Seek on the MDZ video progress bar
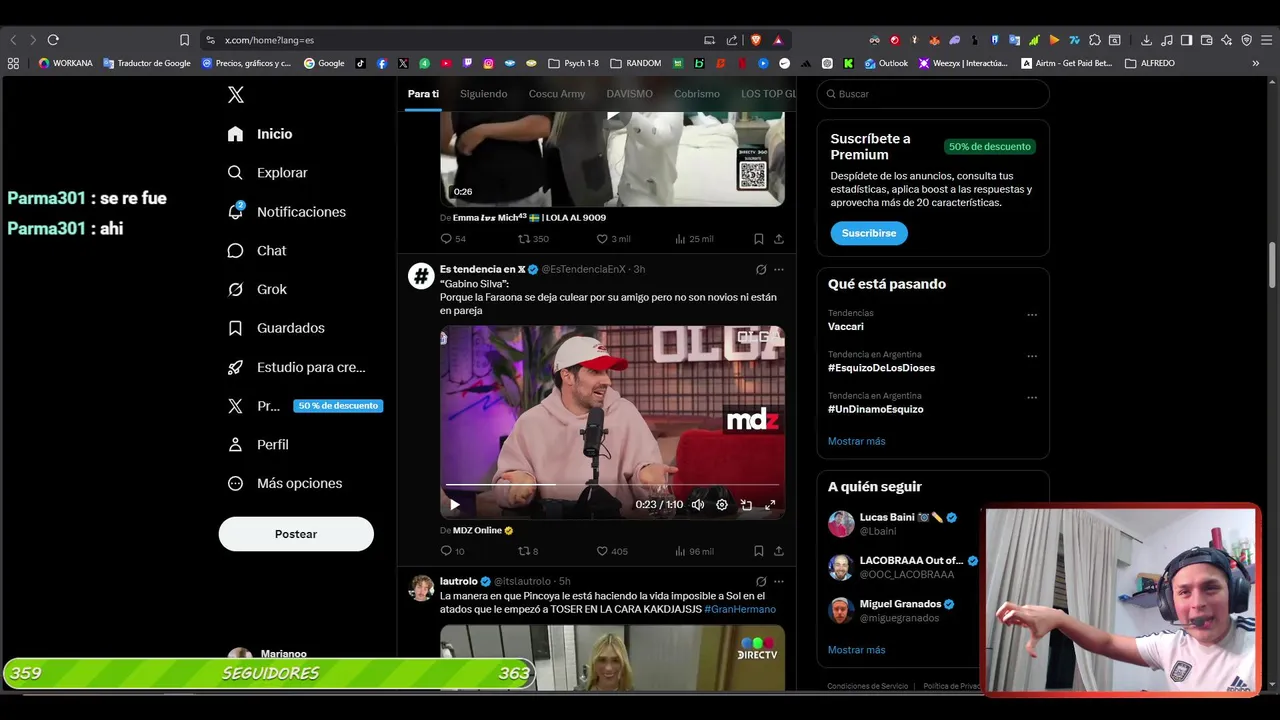The width and height of the screenshot is (1280, 720). (x=612, y=485)
